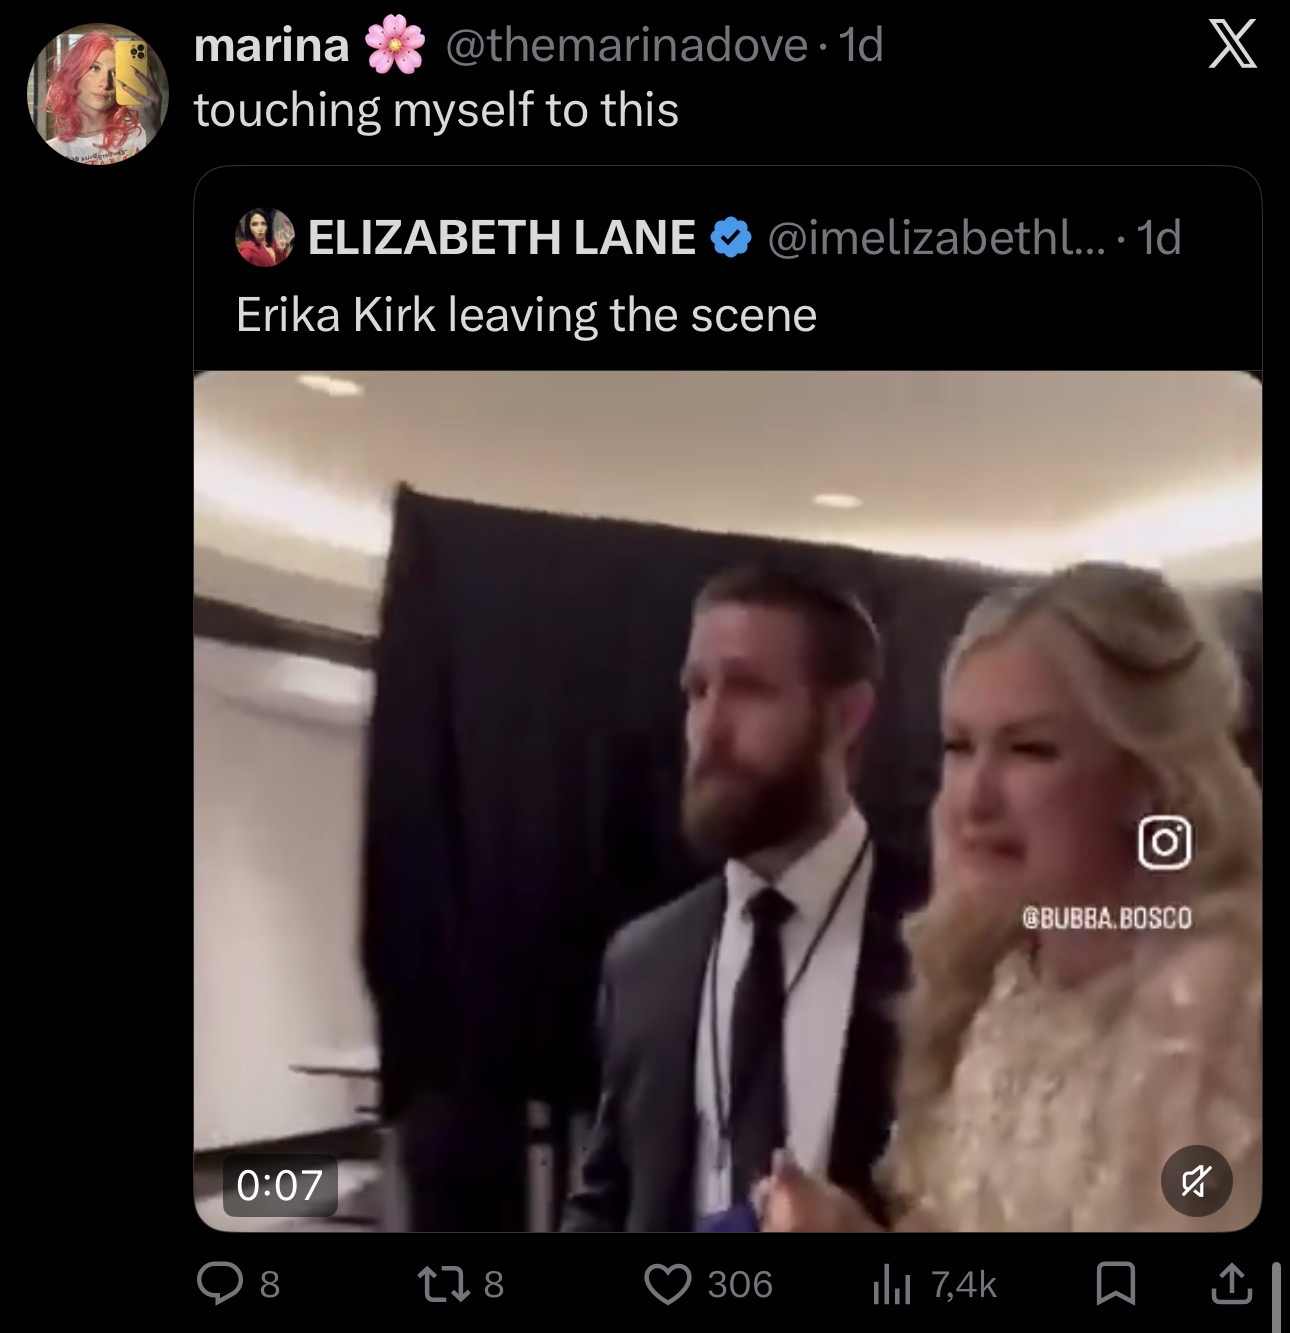Click the blue verified badge

coord(731,238)
